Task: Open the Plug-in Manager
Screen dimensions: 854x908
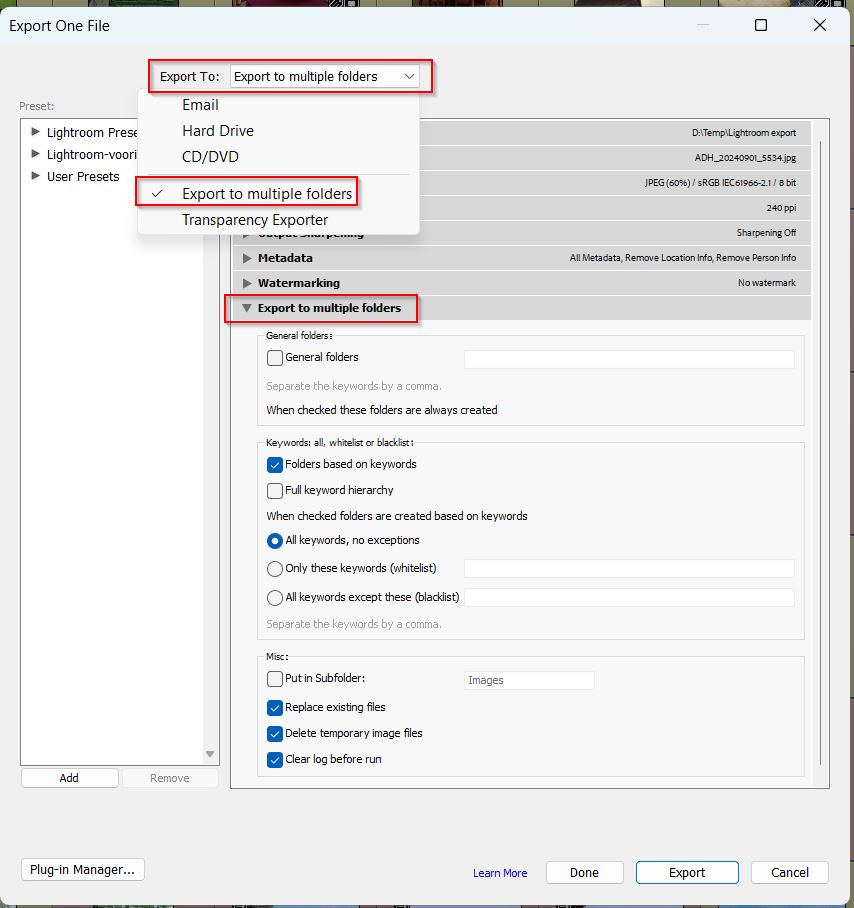Action: pyautogui.click(x=82, y=870)
